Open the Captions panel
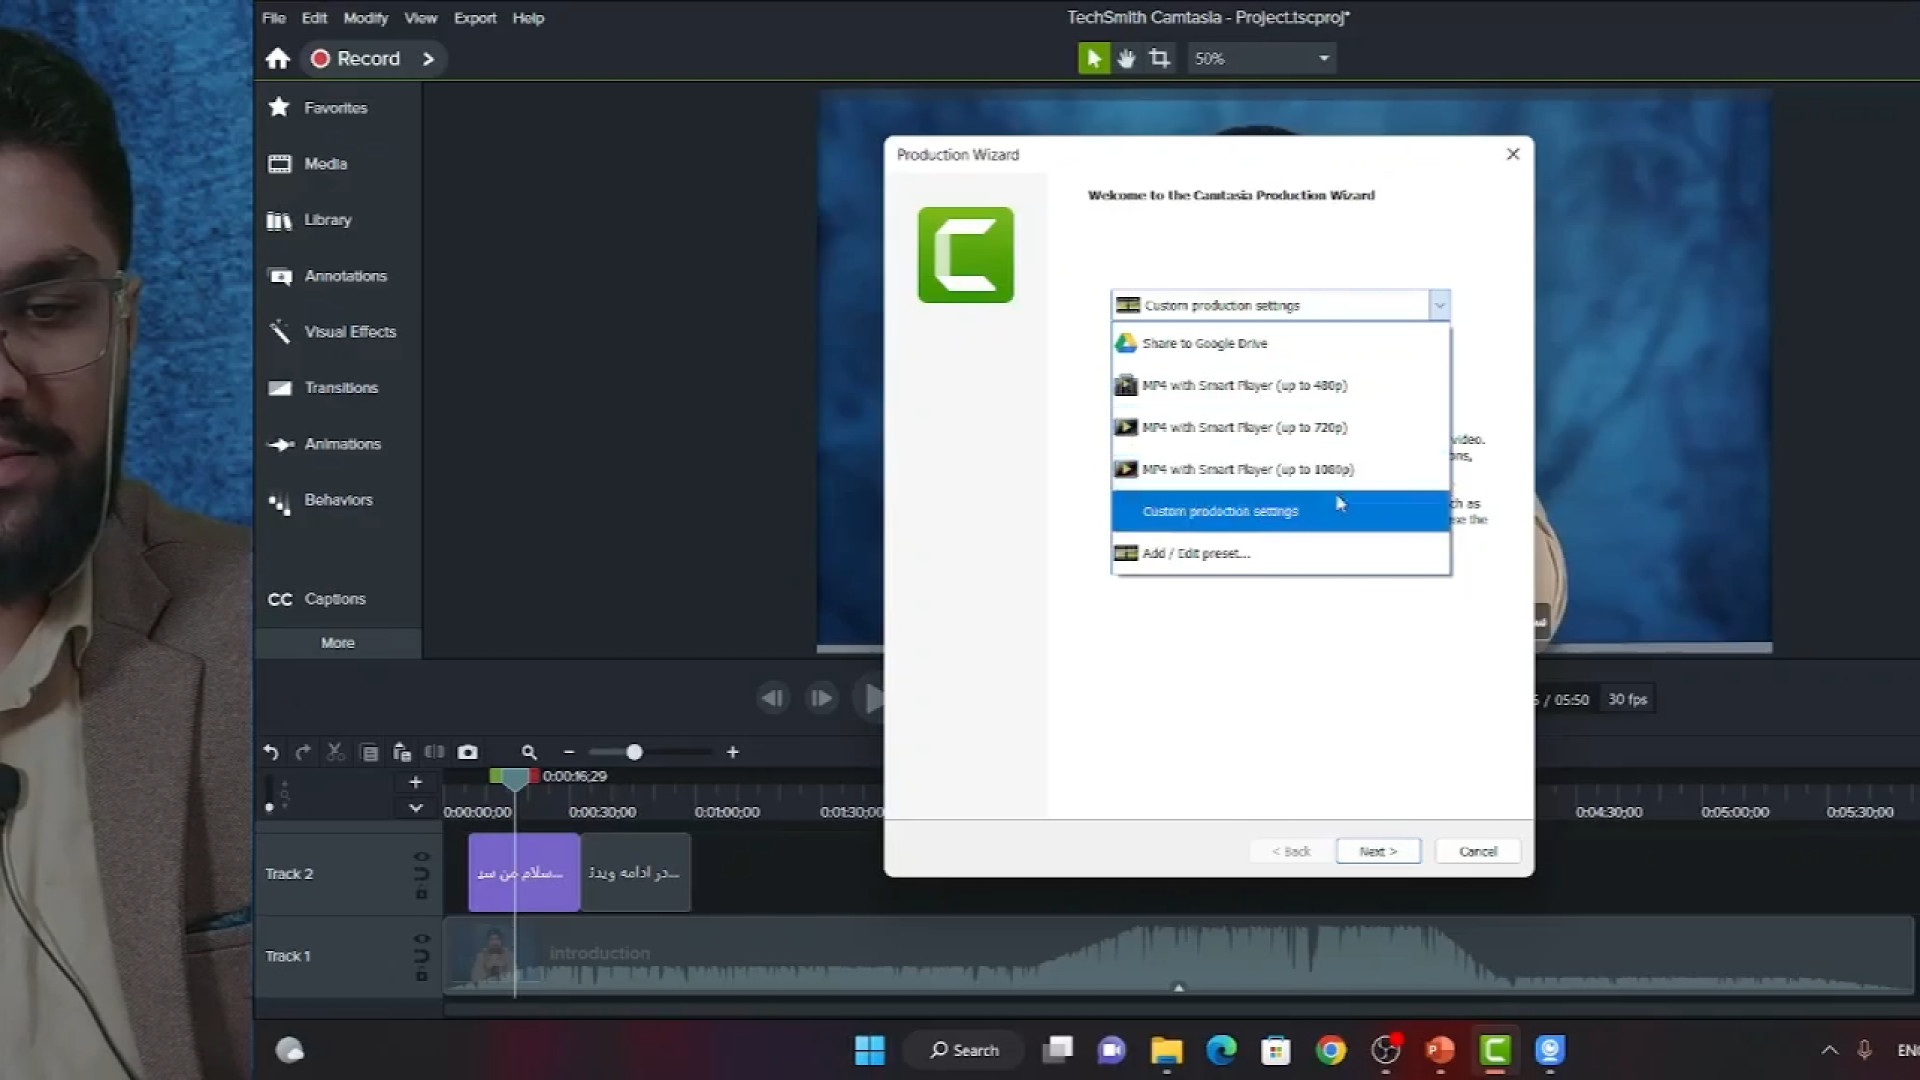1920x1080 pixels. click(x=334, y=599)
